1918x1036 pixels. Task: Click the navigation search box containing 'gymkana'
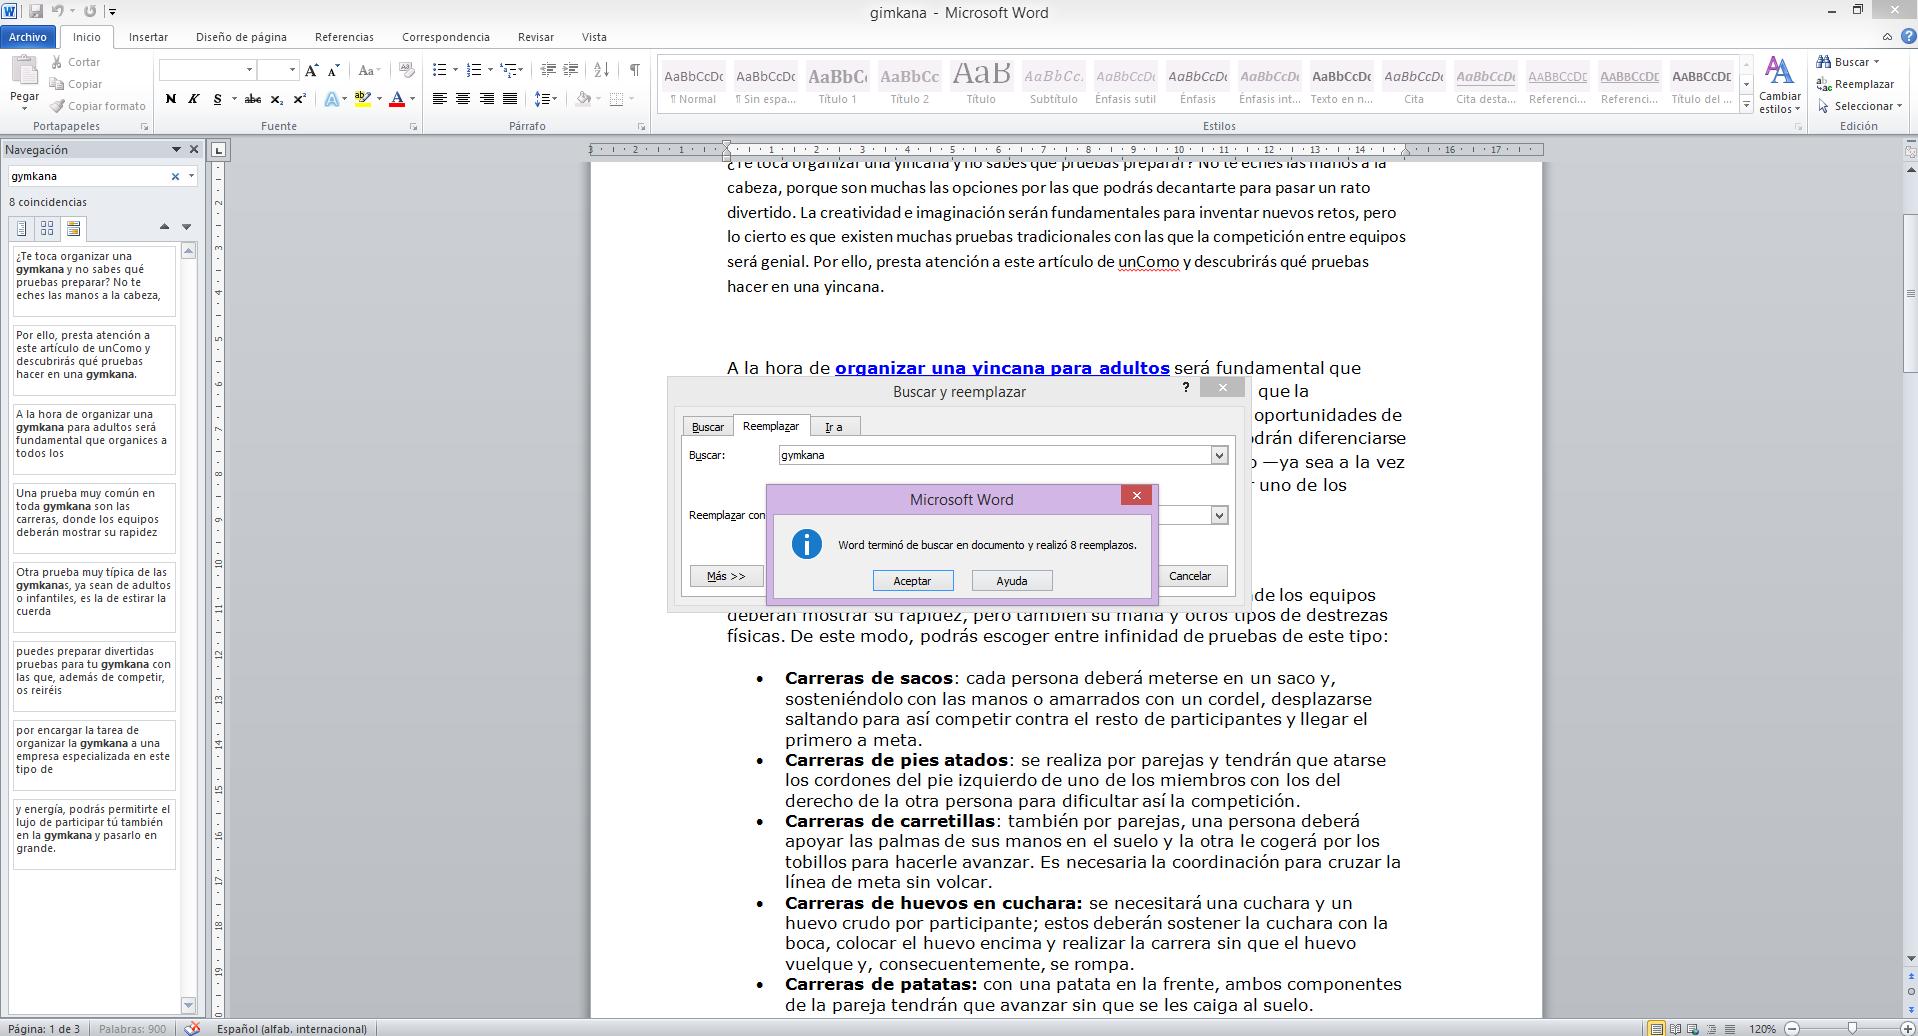point(88,176)
